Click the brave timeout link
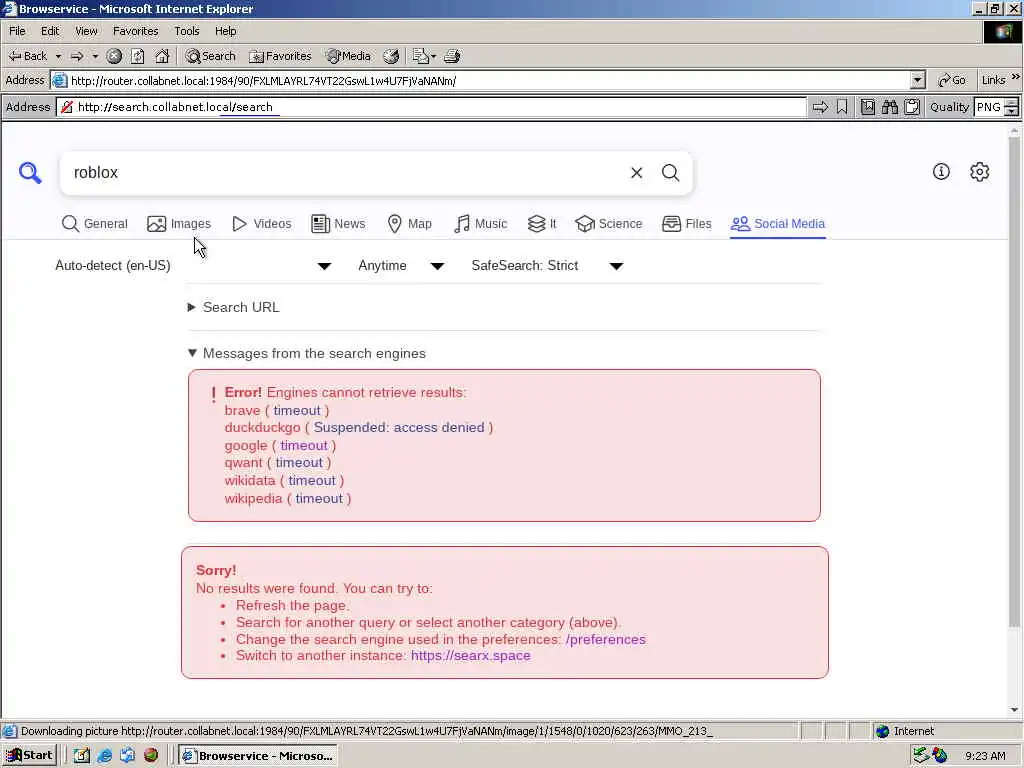1024x768 pixels. [296, 411]
